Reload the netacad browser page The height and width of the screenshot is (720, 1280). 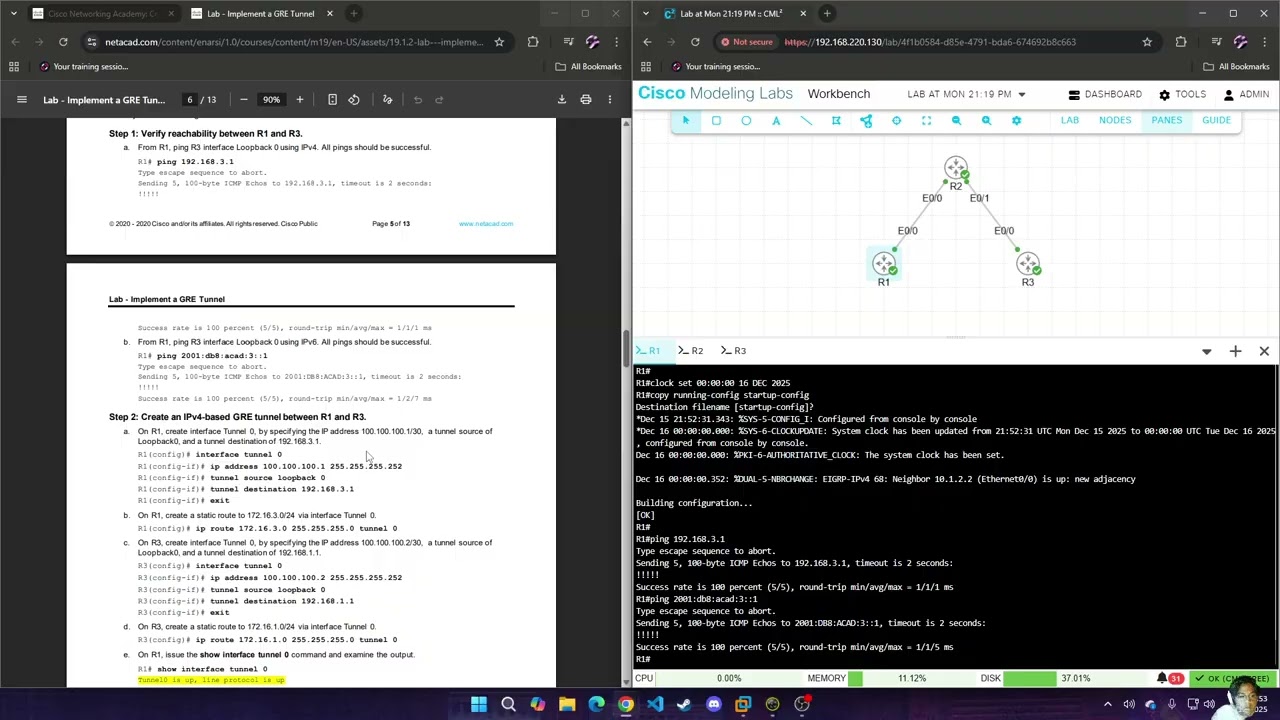tap(63, 42)
